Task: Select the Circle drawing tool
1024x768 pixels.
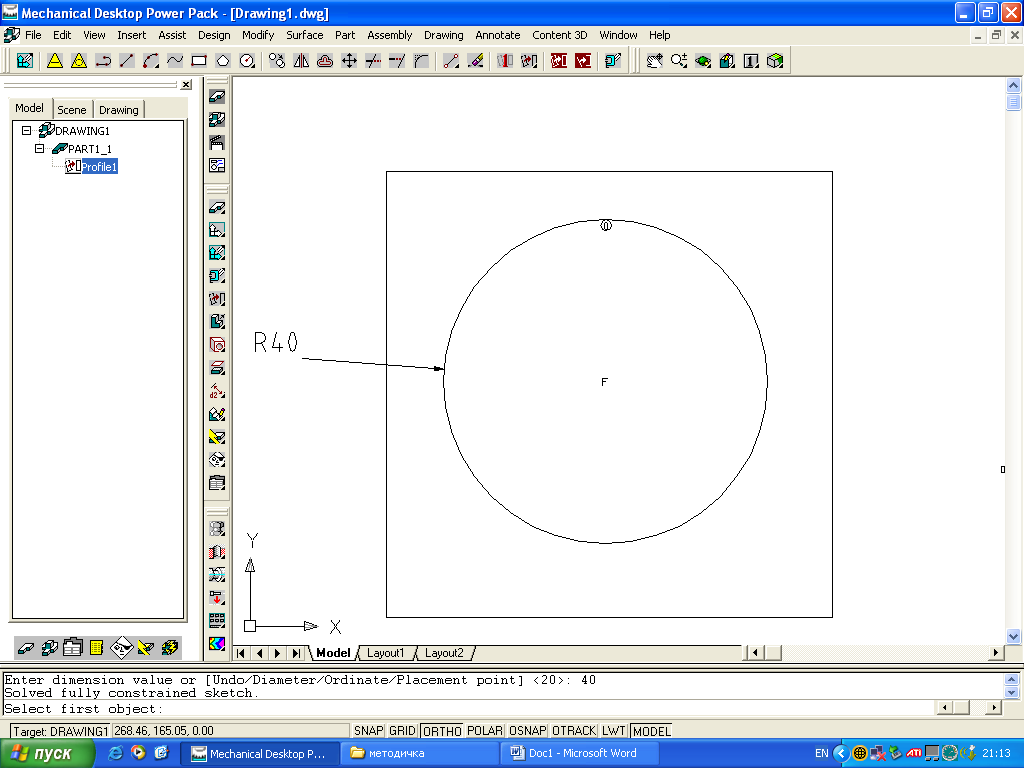Action: click(247, 61)
